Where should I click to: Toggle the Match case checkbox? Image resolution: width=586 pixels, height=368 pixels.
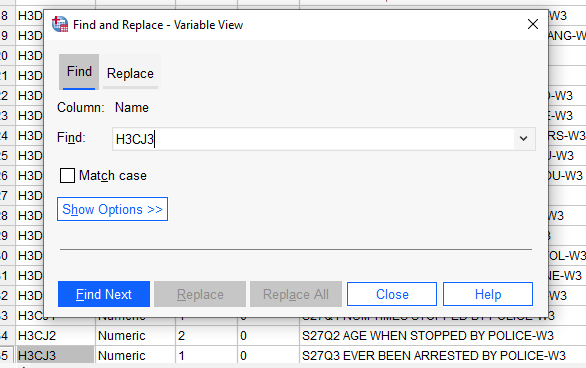pos(67,176)
